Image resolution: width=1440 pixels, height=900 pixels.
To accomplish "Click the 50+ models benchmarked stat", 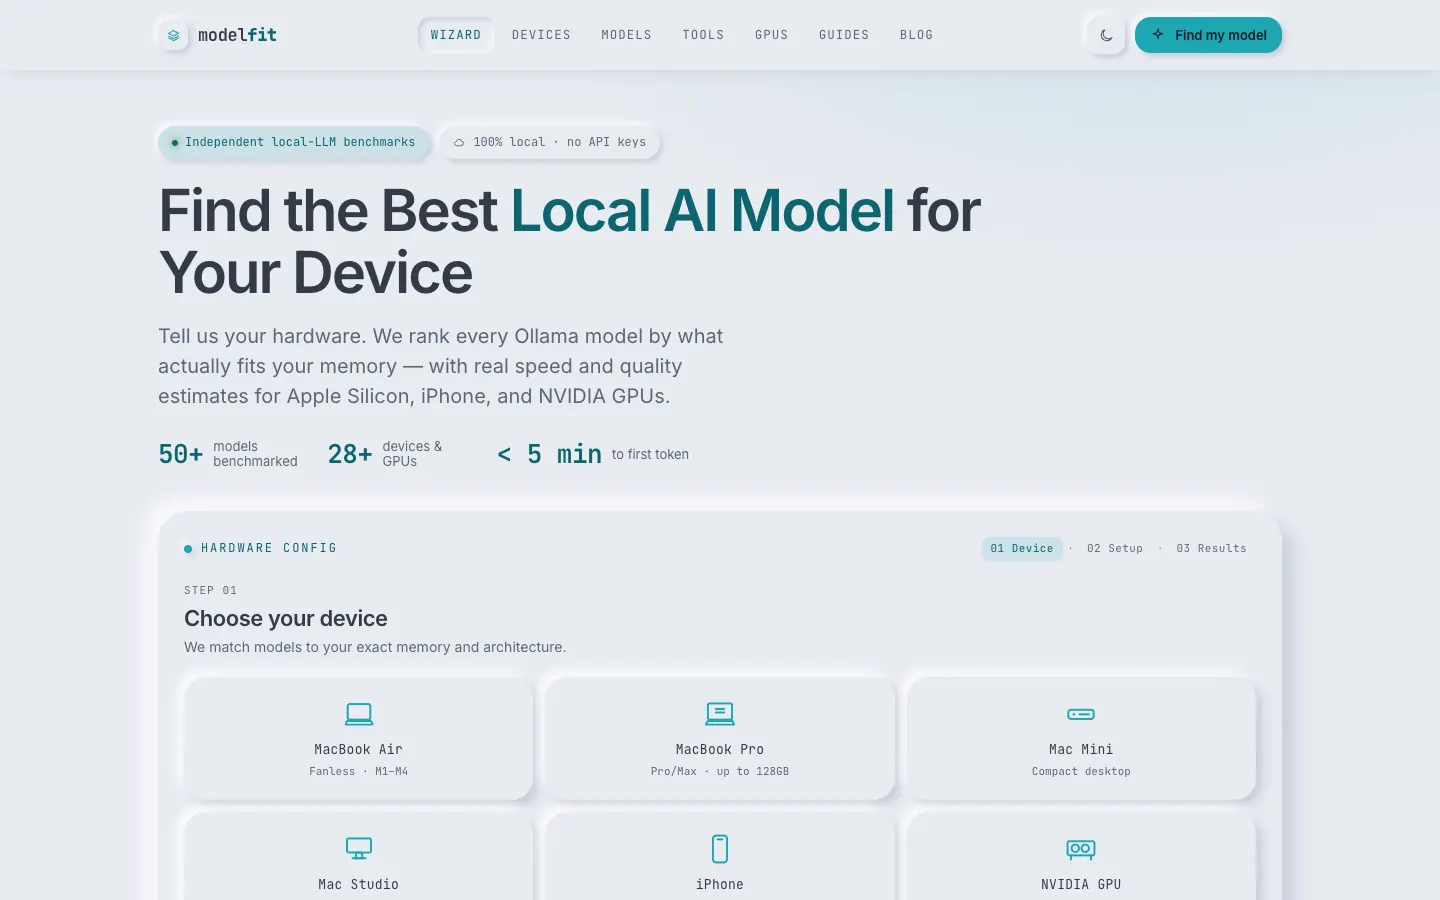I will 228,454.
